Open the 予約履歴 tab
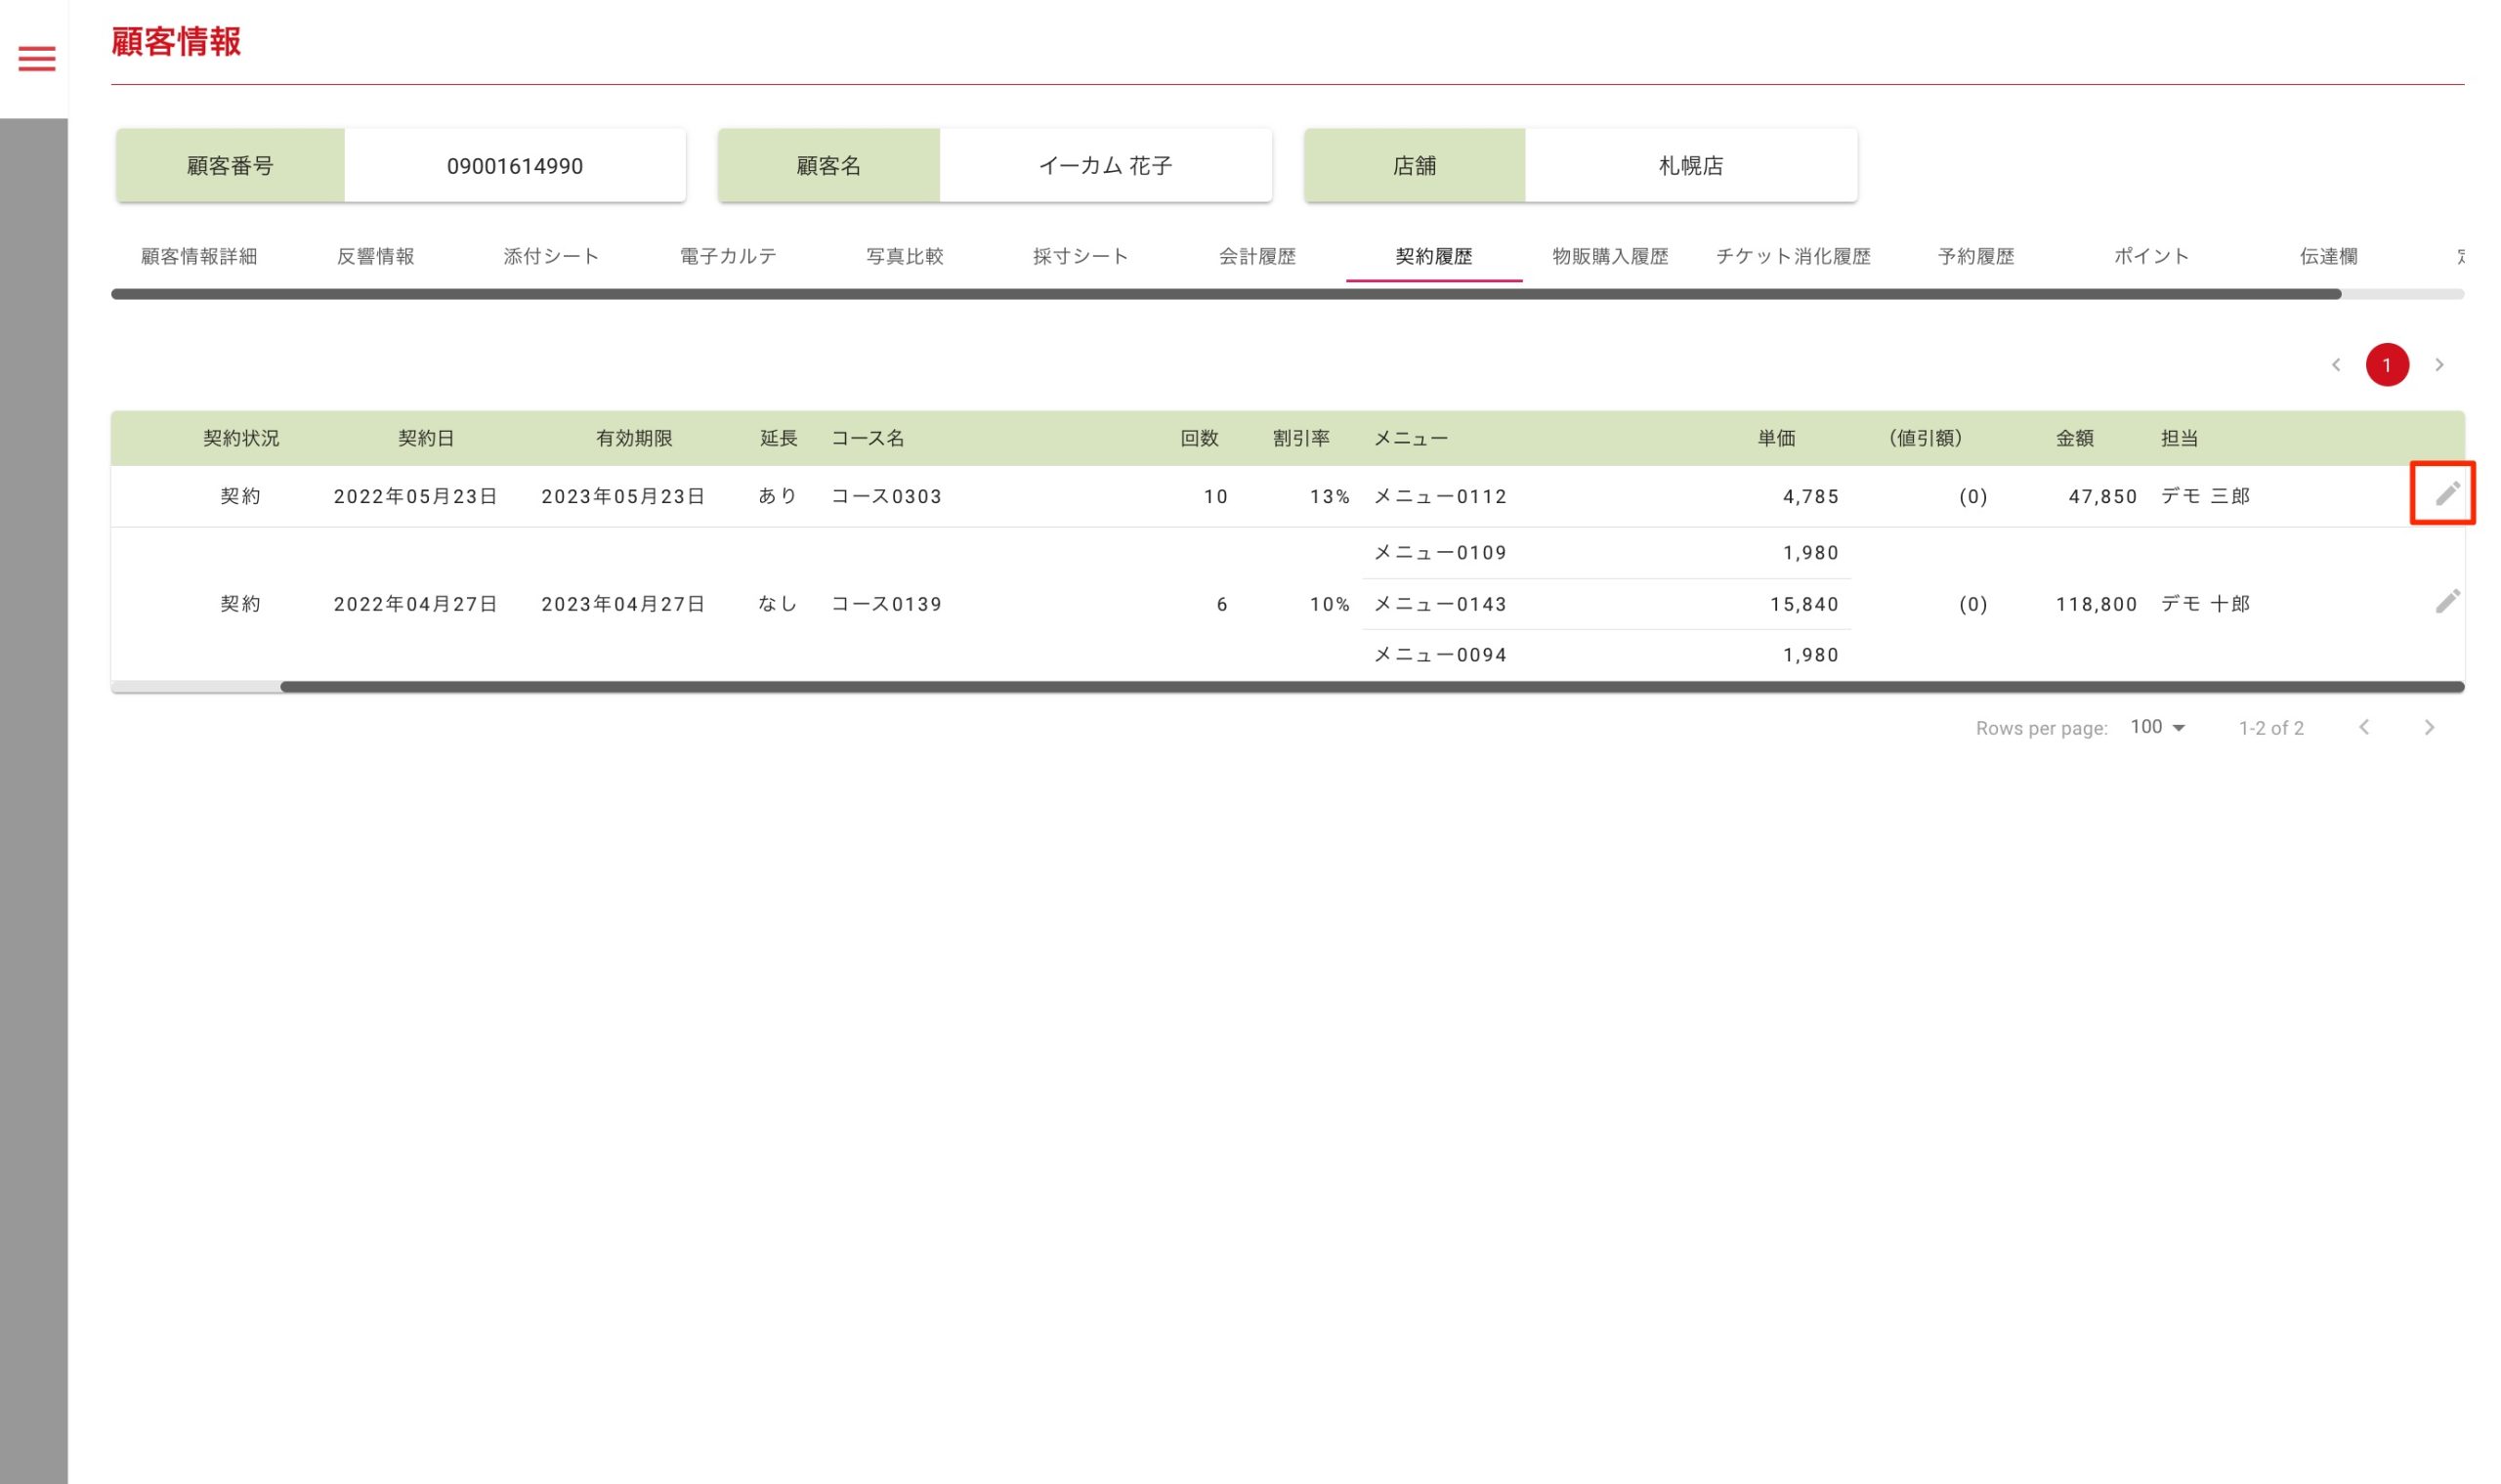Image resolution: width=2501 pixels, height=1484 pixels. 1975,257
